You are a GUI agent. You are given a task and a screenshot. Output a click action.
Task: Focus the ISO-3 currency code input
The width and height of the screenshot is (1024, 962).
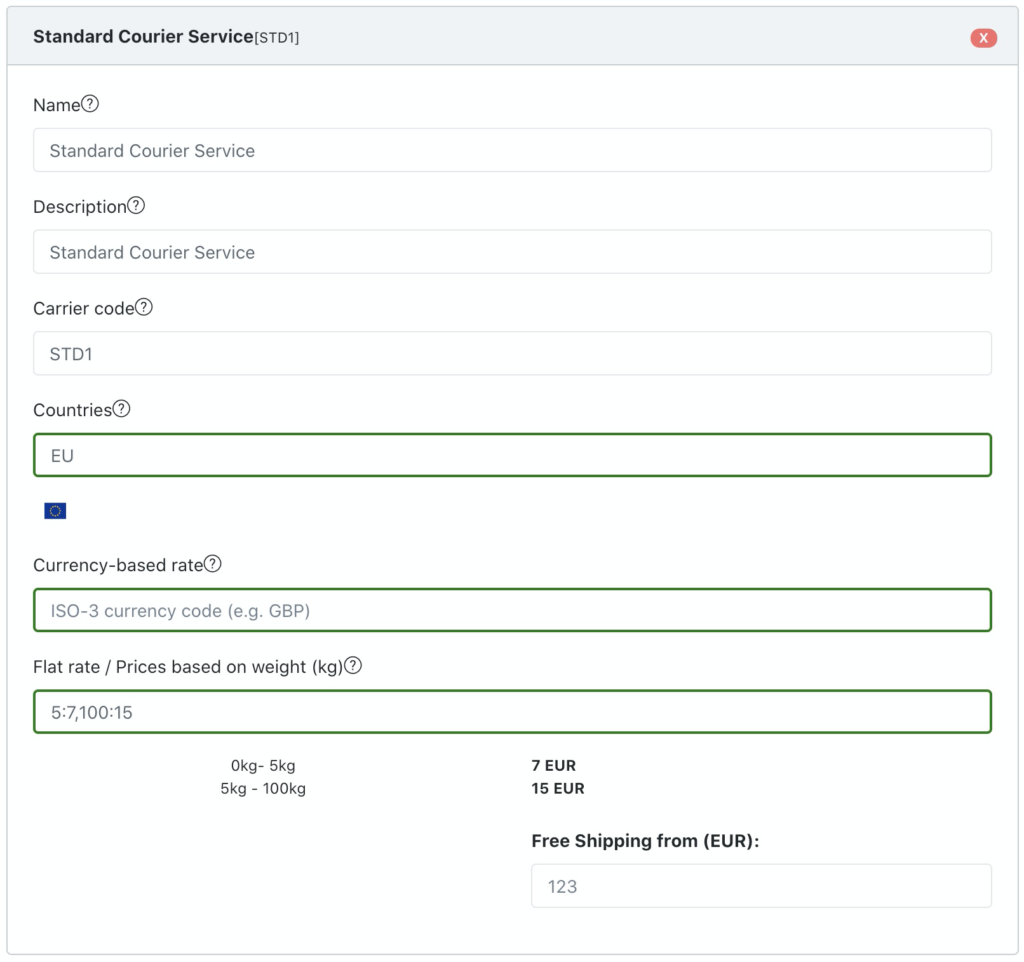[x=512, y=610]
